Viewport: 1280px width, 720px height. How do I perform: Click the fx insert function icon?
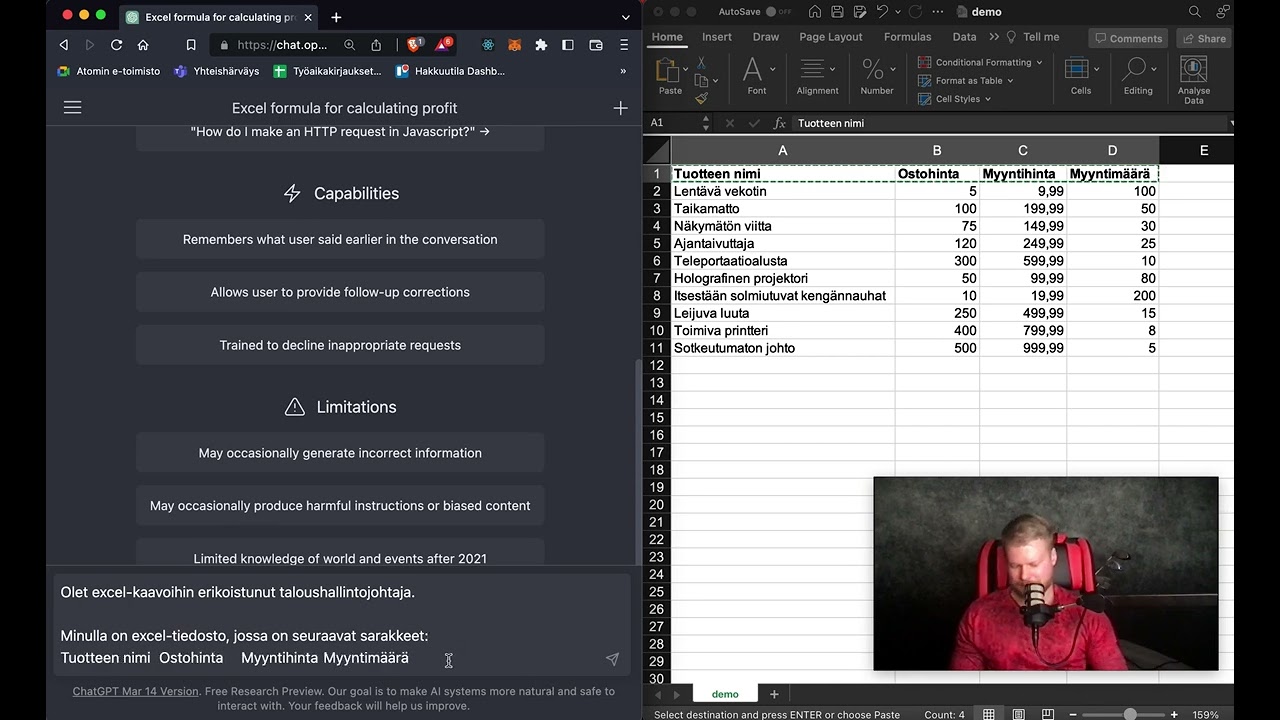[x=780, y=123]
